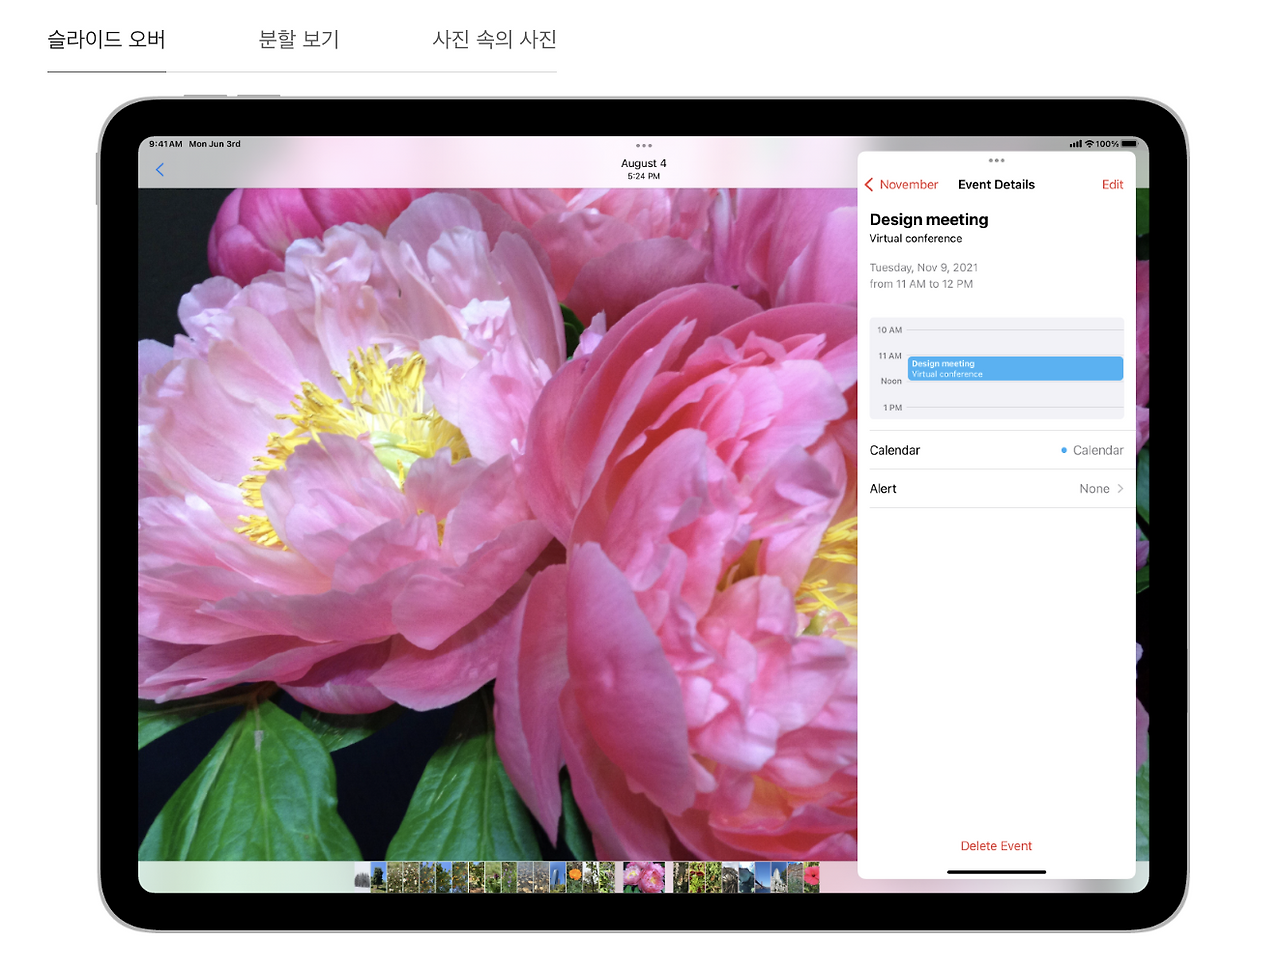Go back using the blue Photos chevron
The height and width of the screenshot is (968, 1280).
click(160, 170)
